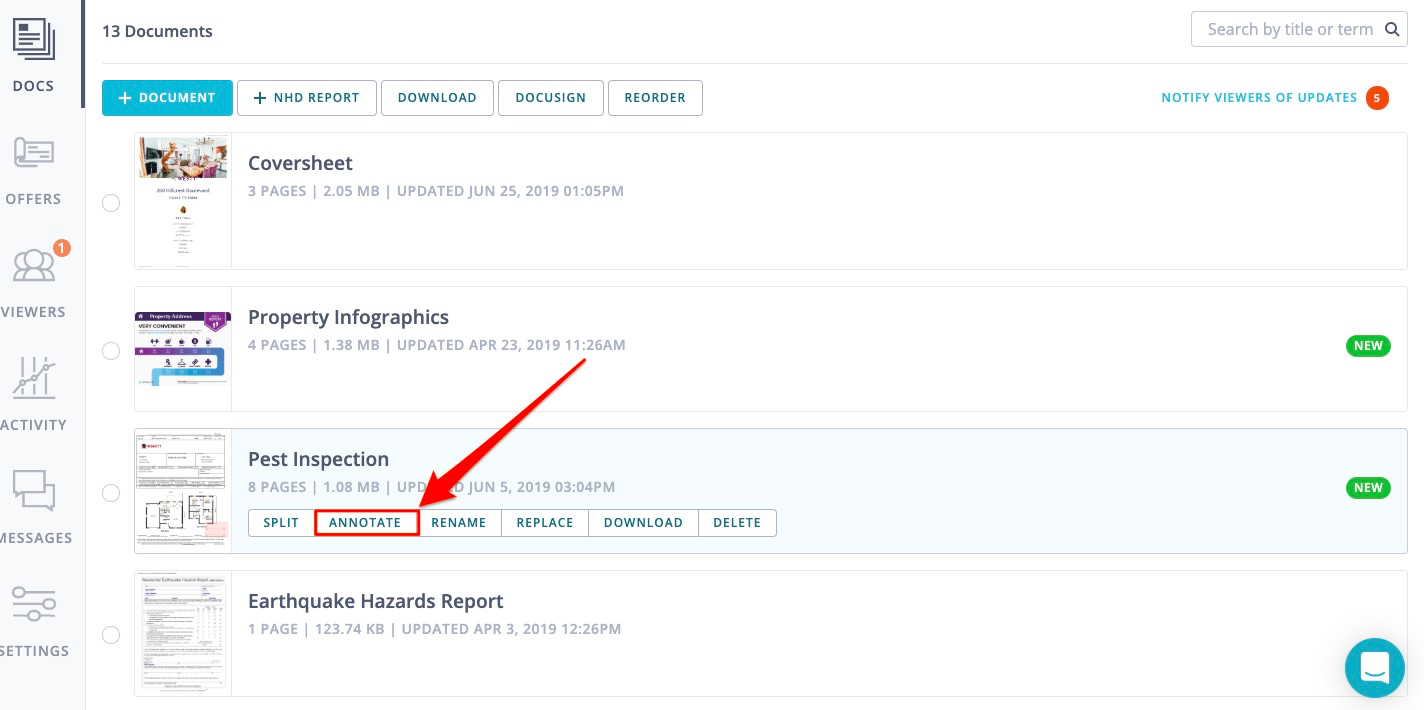Screen dimensions: 1424x710
Task: Go to the Viewers sidebar icon
Action: pos(34,267)
